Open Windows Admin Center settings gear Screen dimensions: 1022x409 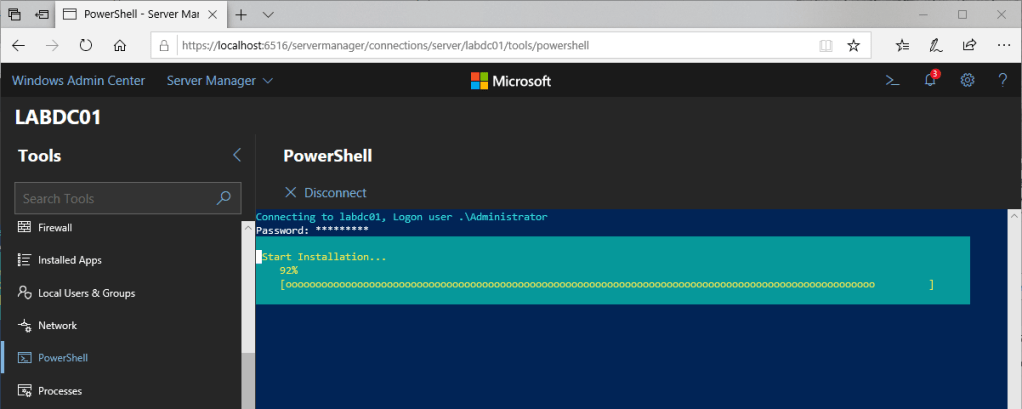tap(967, 81)
